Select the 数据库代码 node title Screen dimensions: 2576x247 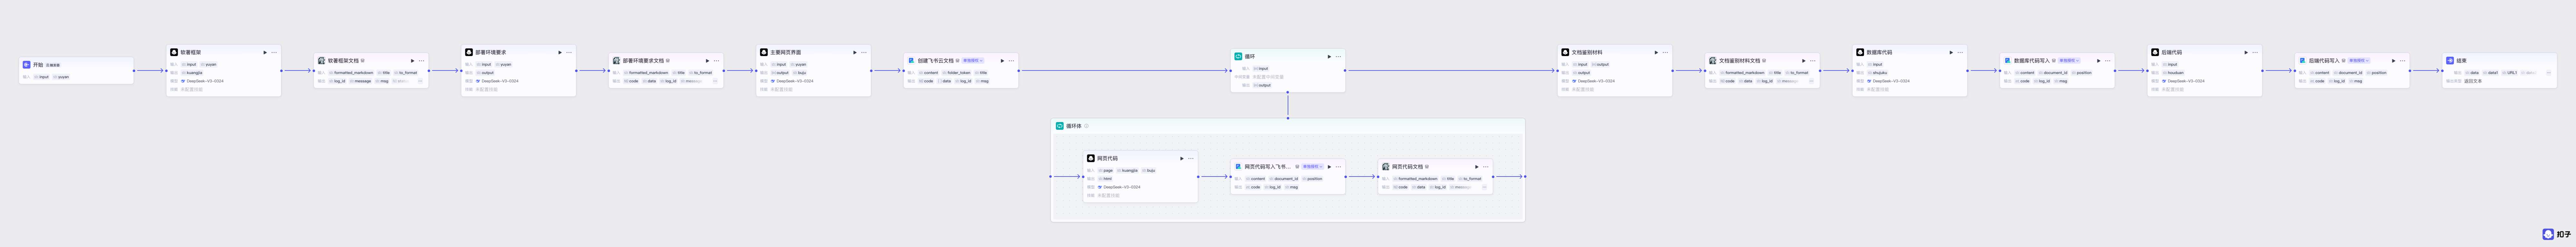[1879, 52]
